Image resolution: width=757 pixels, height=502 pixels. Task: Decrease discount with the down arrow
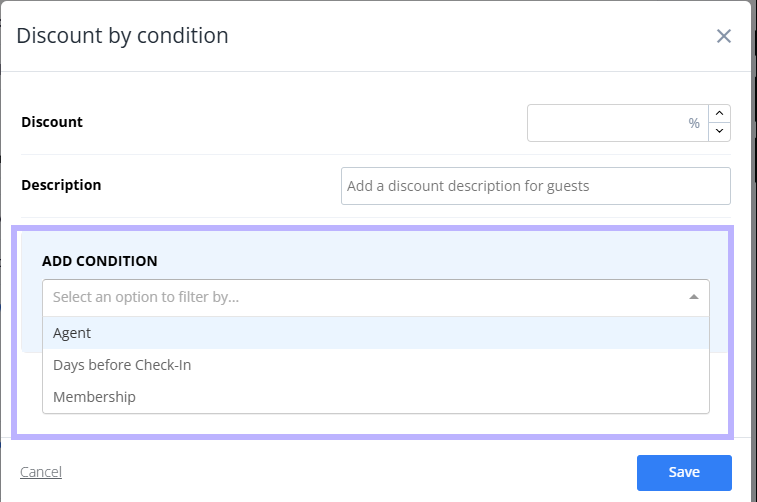(719, 132)
